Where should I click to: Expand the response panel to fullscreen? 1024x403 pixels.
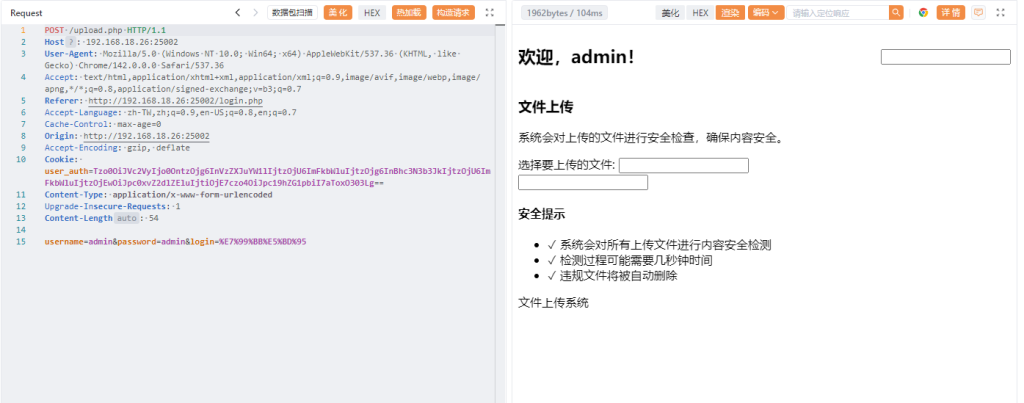[1000, 12]
